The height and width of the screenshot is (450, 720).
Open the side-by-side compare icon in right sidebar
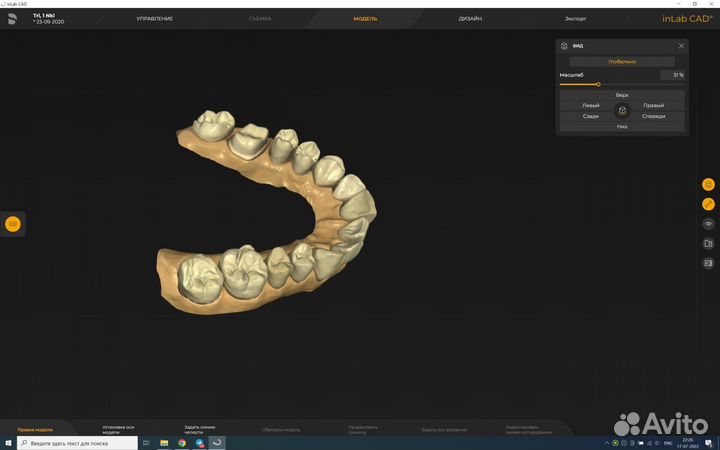point(708,243)
